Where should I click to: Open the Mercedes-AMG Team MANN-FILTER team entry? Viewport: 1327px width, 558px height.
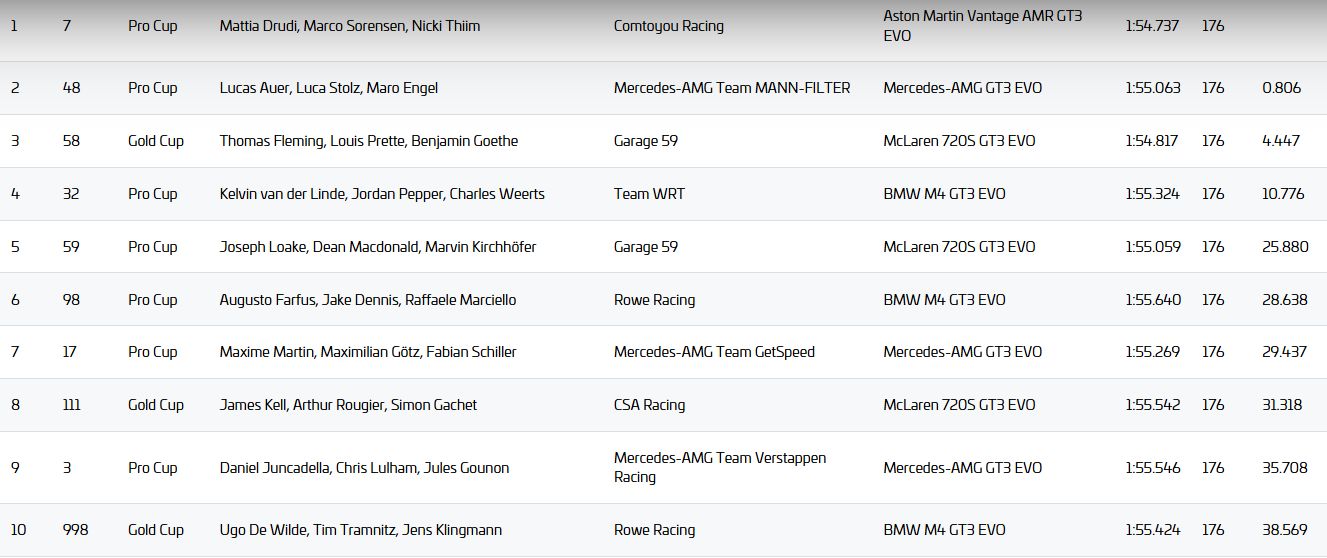(731, 88)
